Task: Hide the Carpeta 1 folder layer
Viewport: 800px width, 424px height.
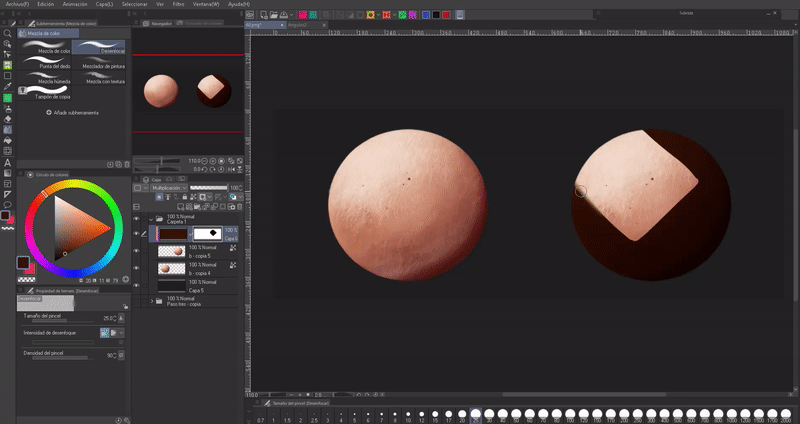Action: tap(137, 218)
